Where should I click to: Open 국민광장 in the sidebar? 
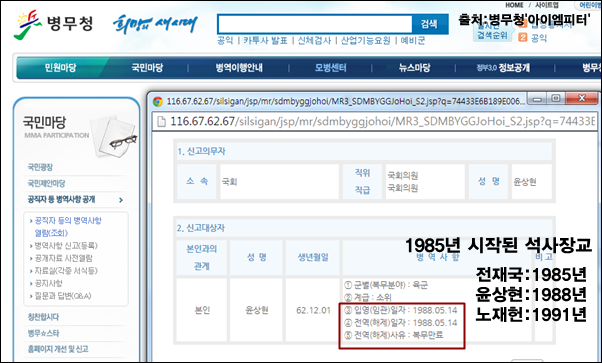click(40, 167)
